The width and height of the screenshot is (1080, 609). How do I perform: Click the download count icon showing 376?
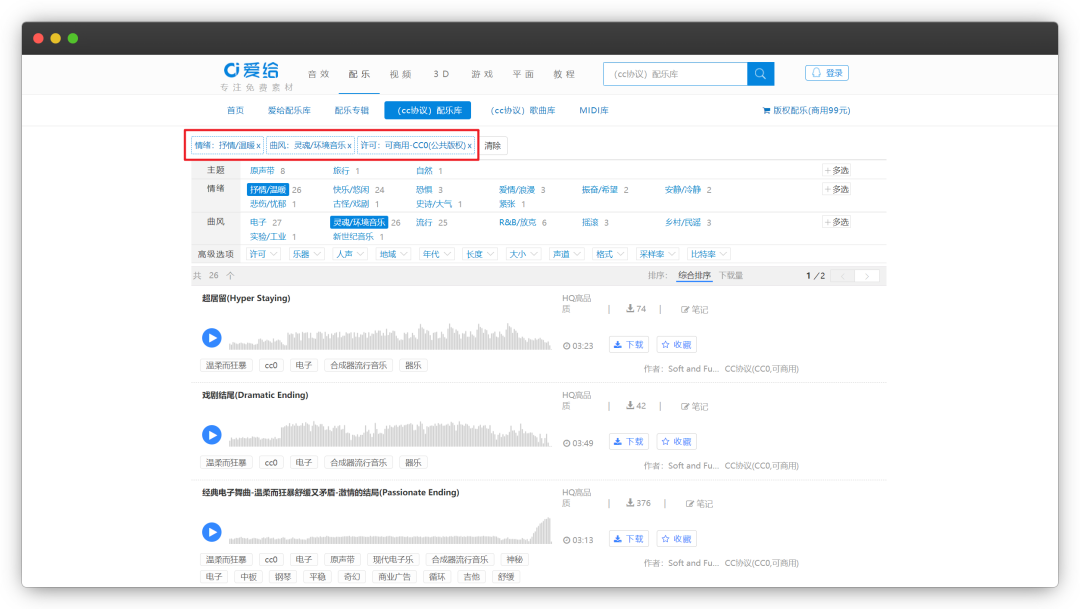637,503
